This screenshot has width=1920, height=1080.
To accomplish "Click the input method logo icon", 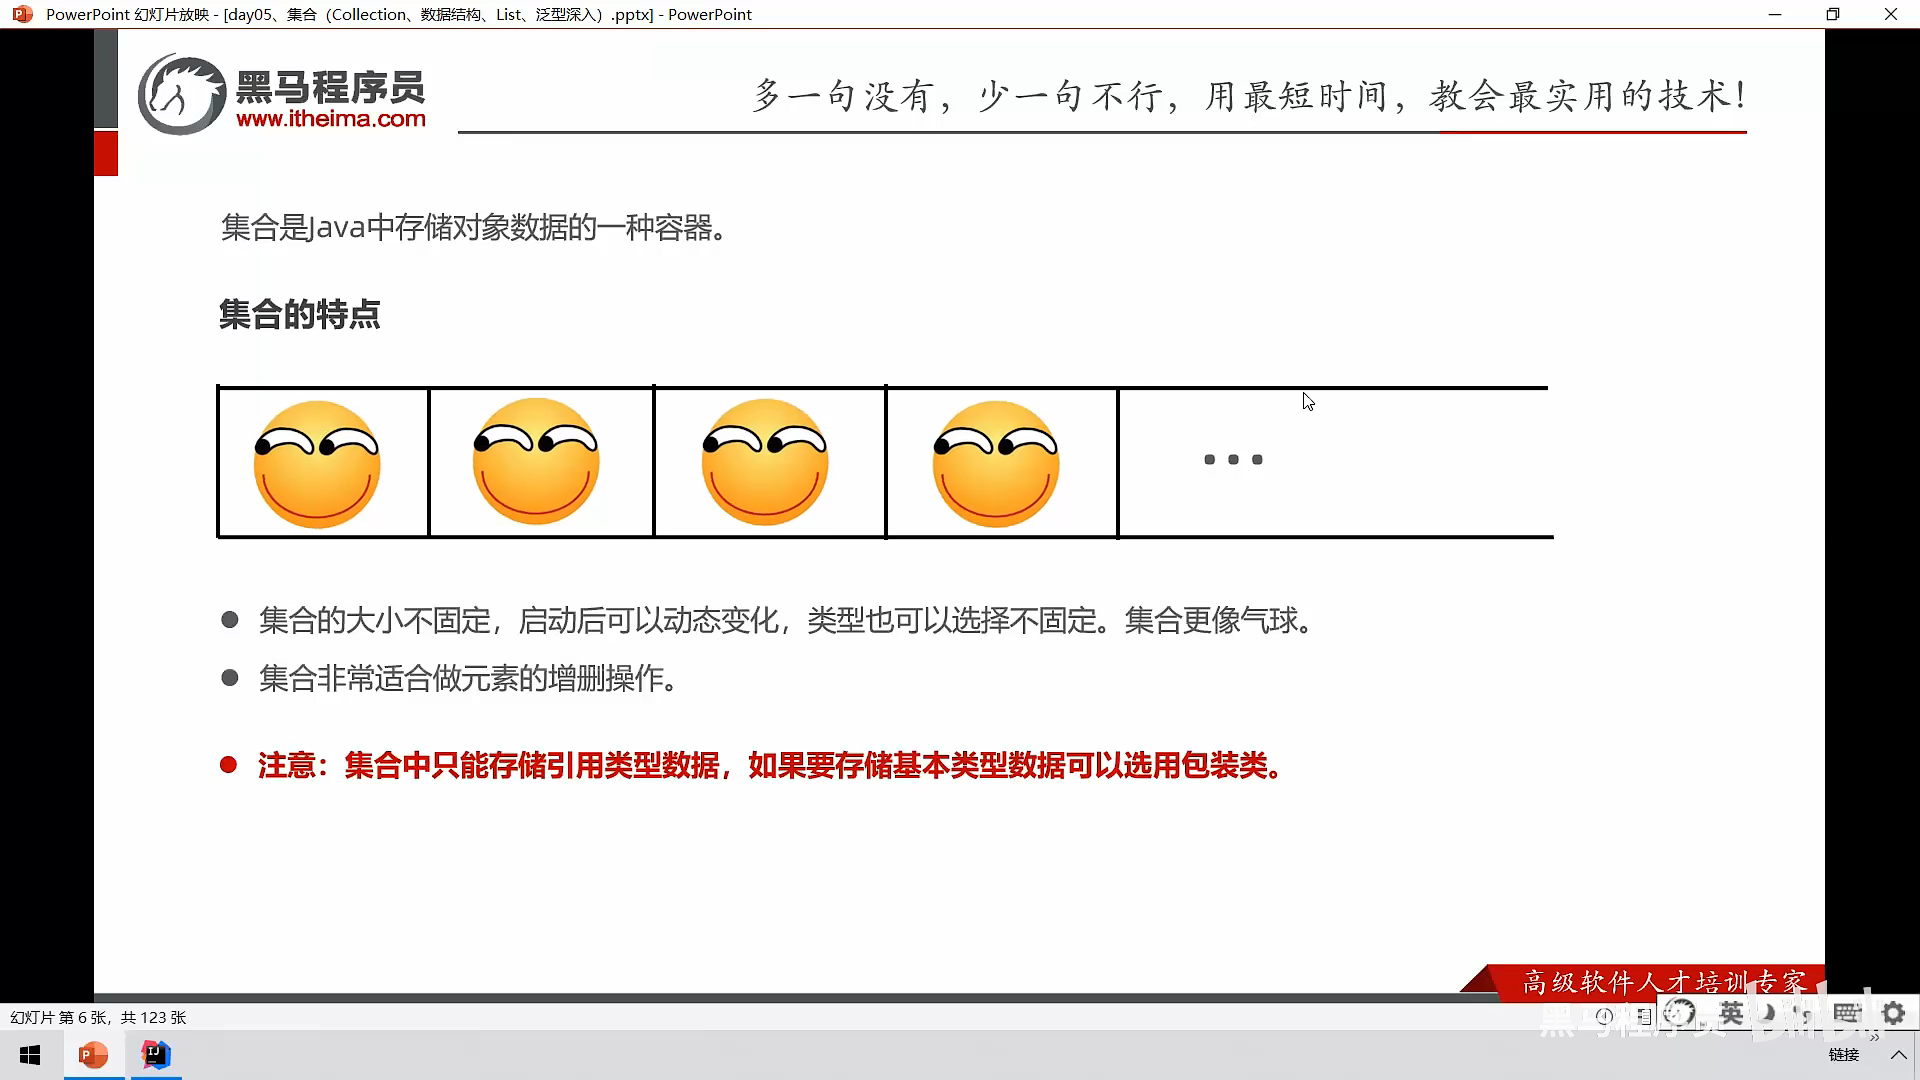I will click(x=1680, y=1013).
